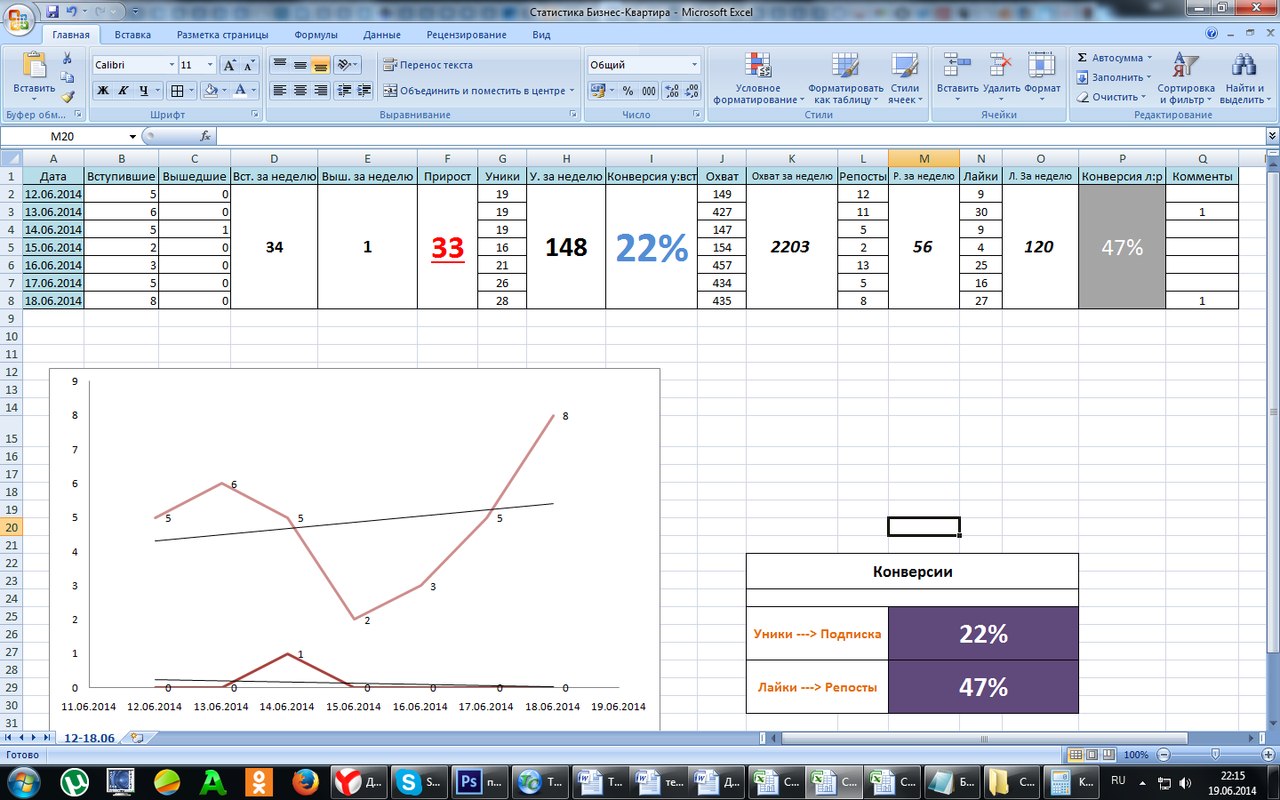Align text to the left
The image size is (1280, 800).
point(279,90)
